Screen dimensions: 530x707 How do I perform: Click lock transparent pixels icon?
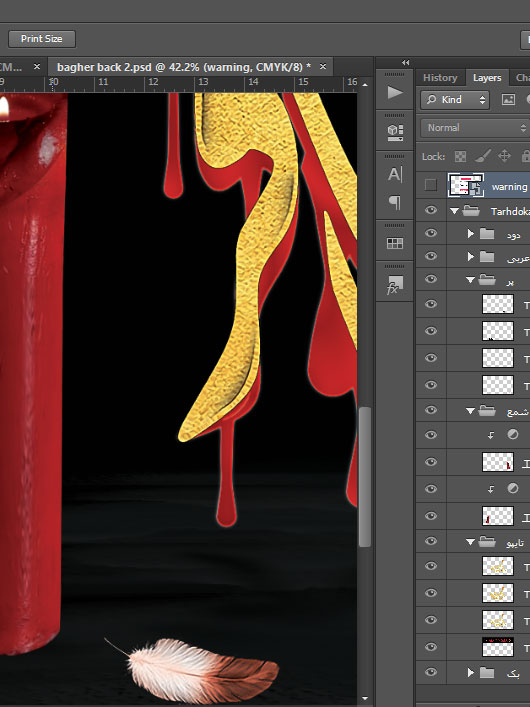click(460, 156)
